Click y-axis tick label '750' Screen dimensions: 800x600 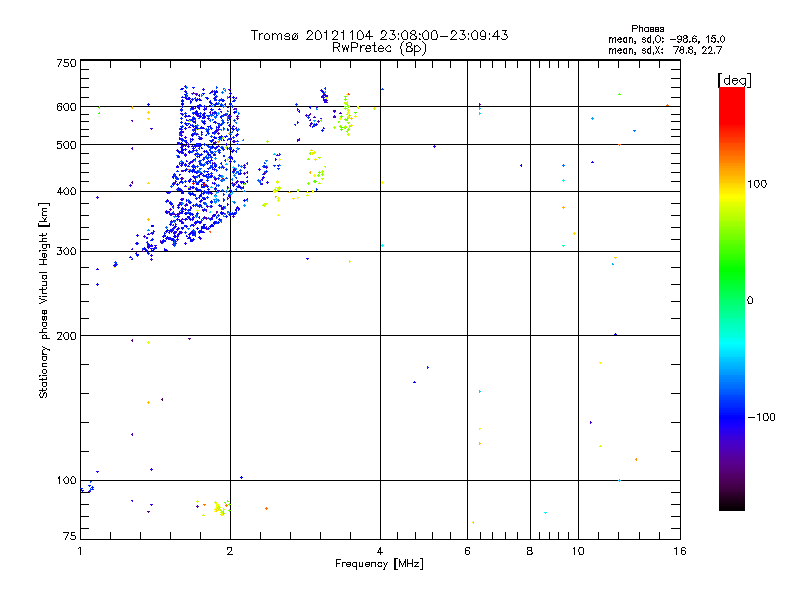[66, 63]
